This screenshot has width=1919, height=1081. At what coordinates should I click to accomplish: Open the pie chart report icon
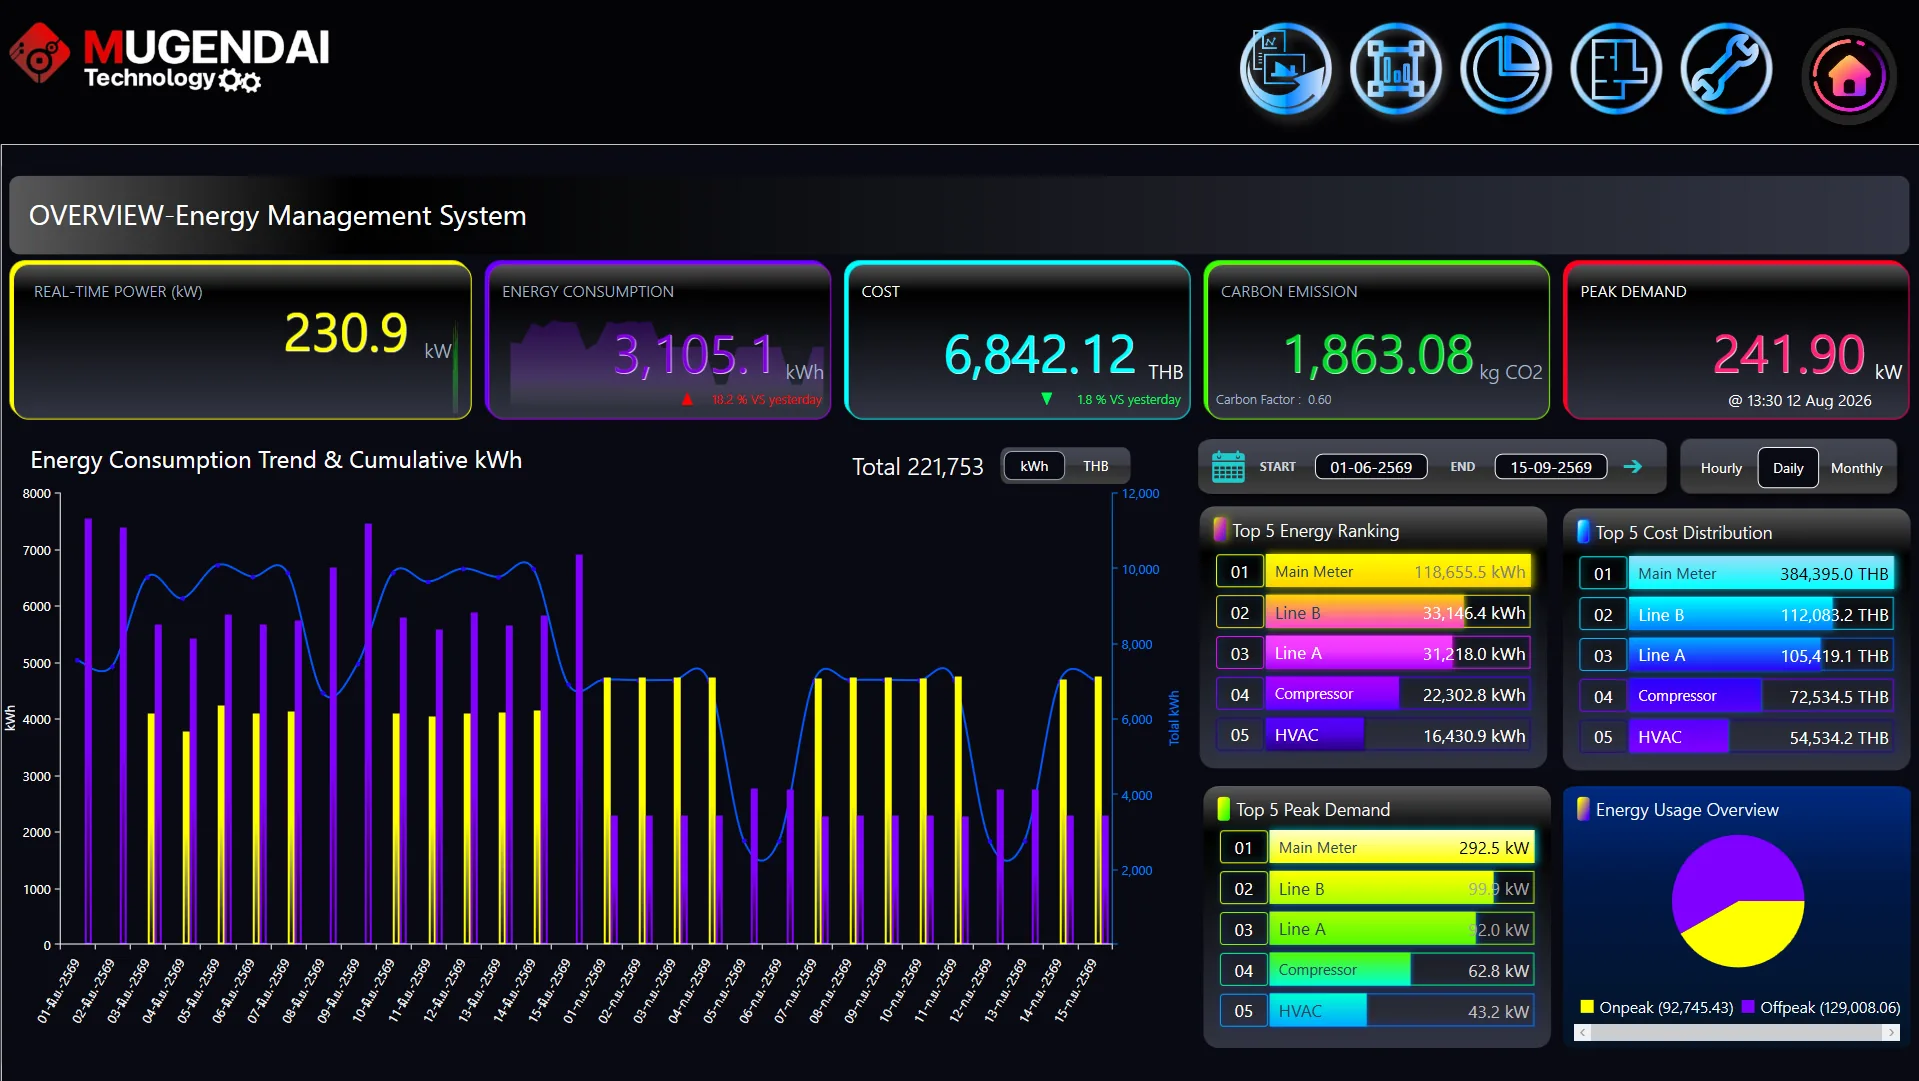(x=1506, y=69)
